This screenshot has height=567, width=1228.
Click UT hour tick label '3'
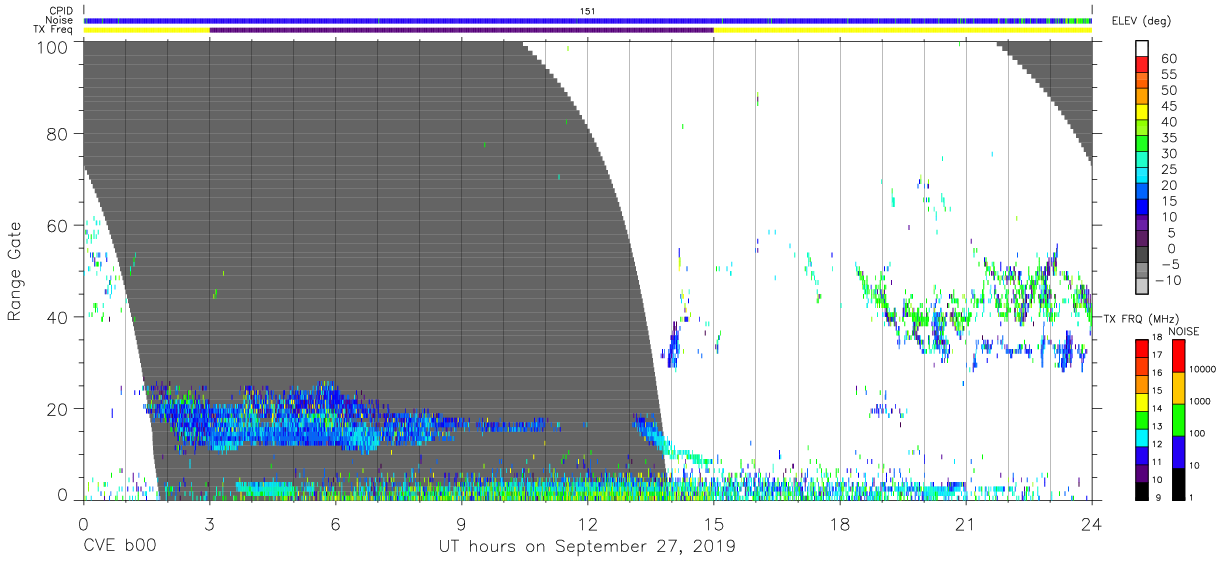pyautogui.click(x=209, y=524)
